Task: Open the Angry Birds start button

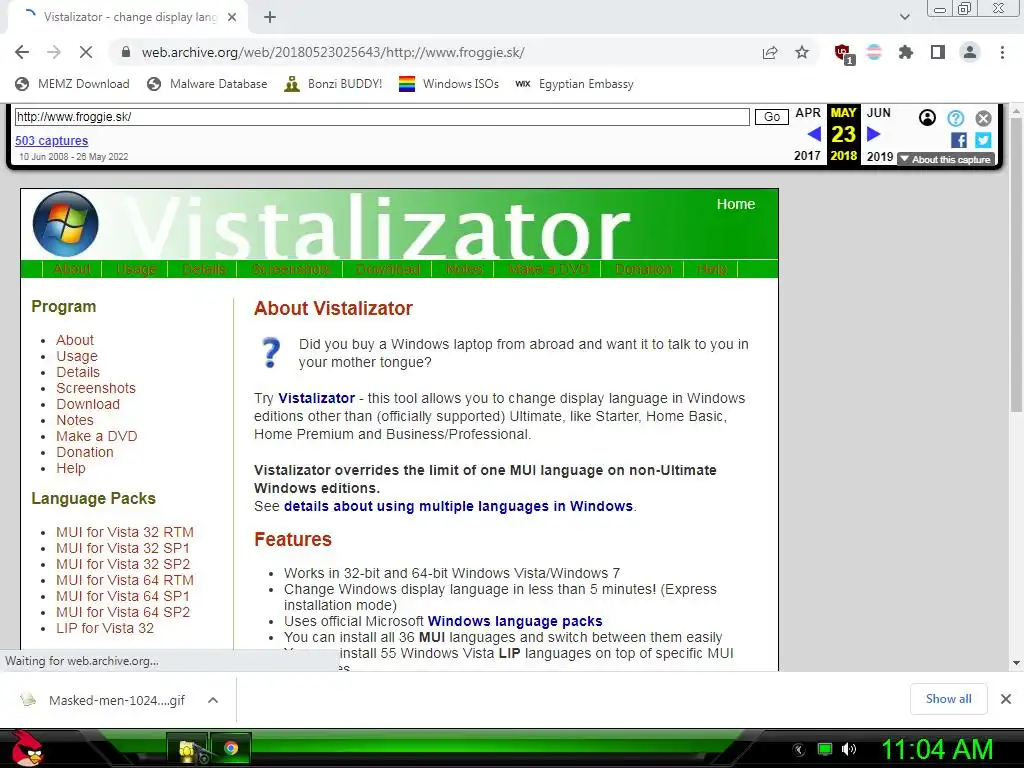Action: tap(26, 748)
